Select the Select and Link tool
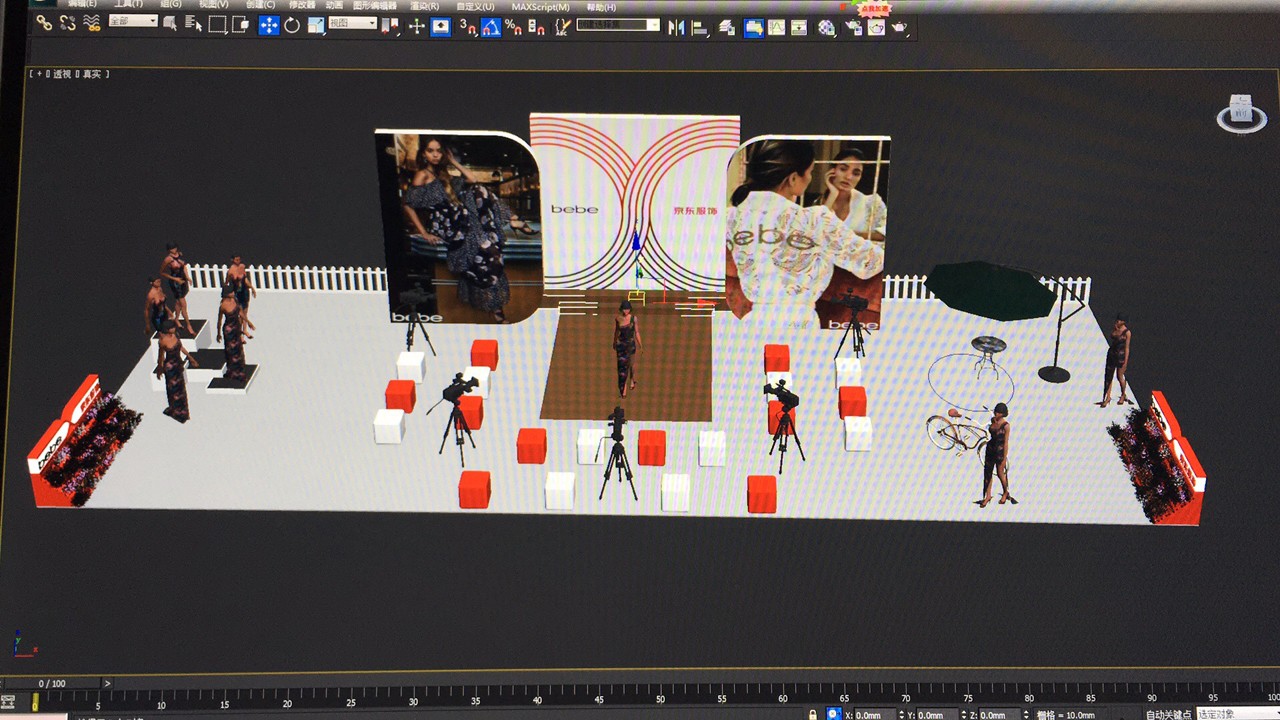 (44, 23)
